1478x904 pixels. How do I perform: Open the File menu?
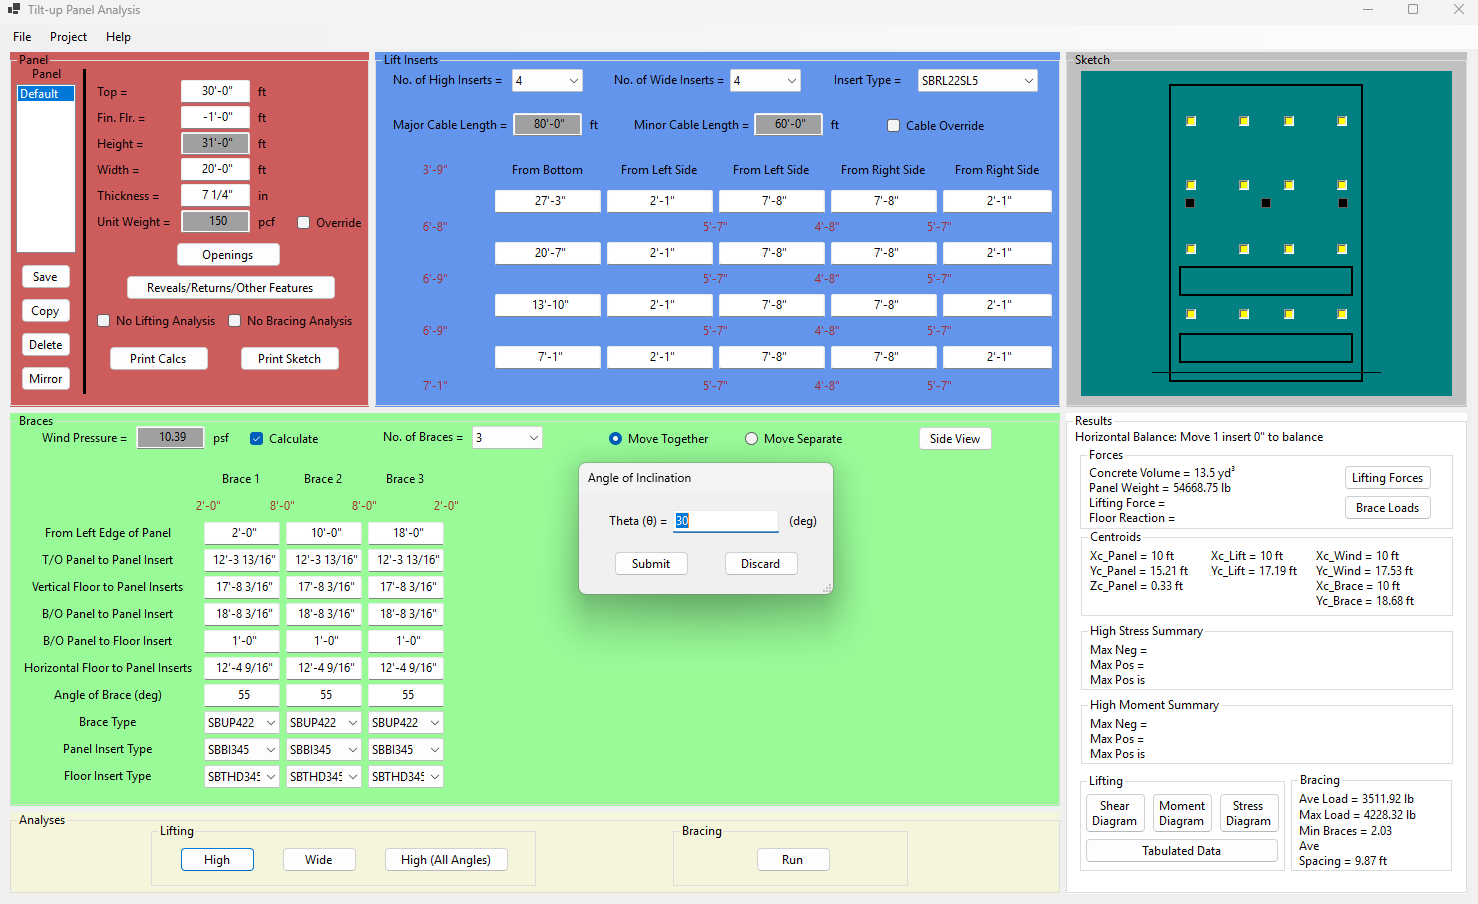pyautogui.click(x=22, y=37)
